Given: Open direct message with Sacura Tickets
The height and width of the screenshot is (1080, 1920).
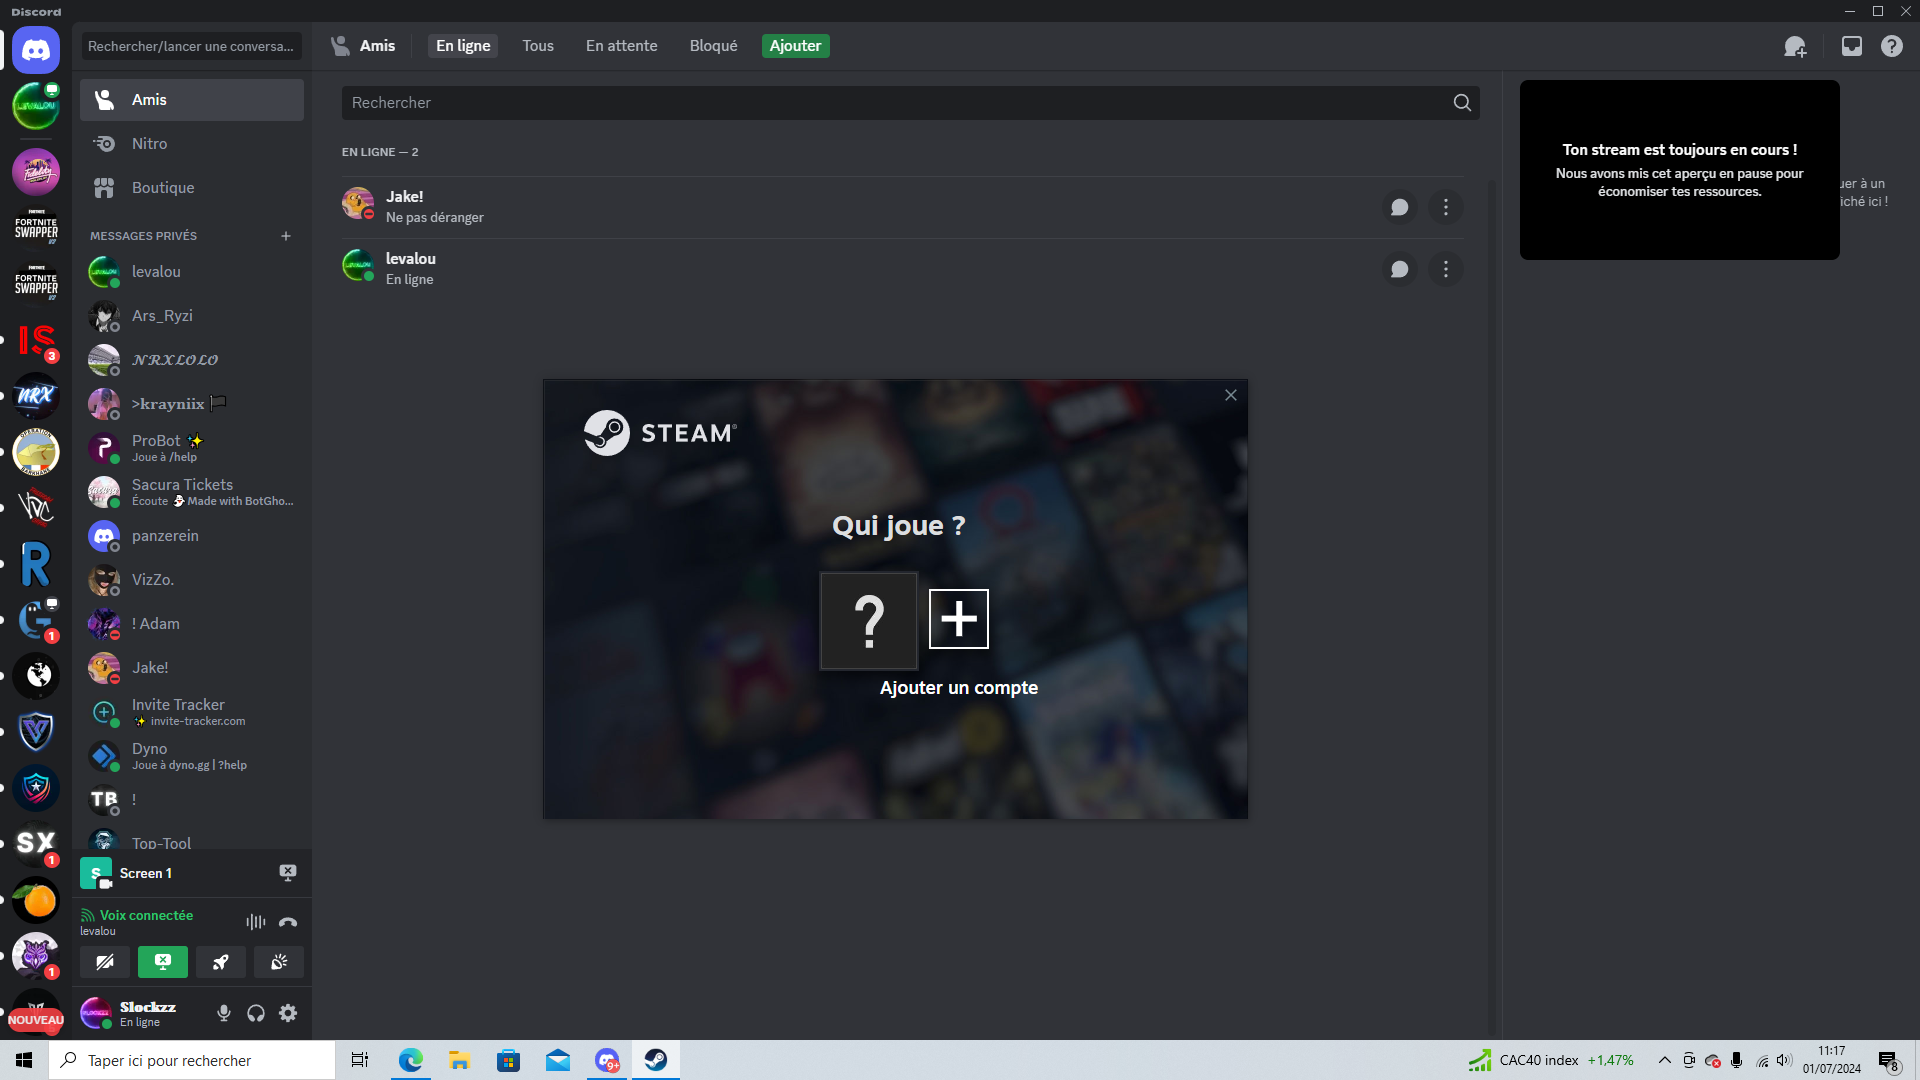Looking at the screenshot, I should click(192, 492).
